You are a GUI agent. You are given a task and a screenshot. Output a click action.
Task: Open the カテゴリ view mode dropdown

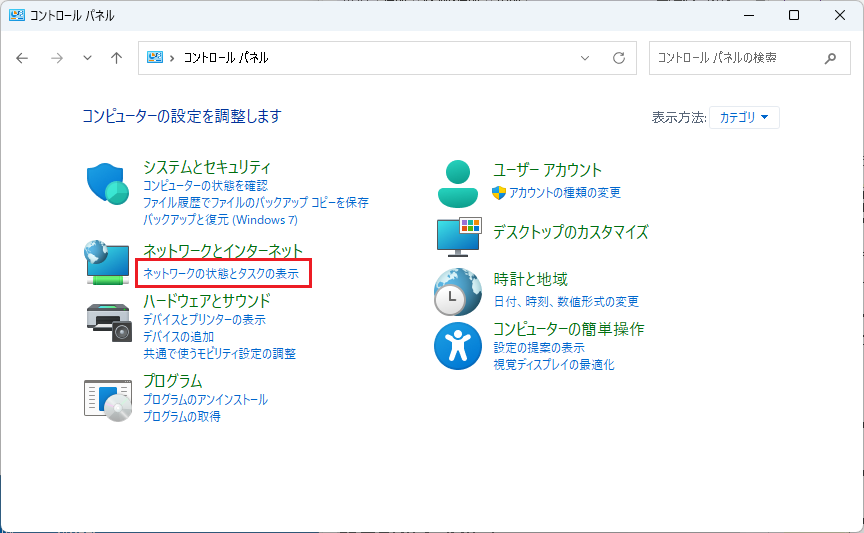coord(744,117)
